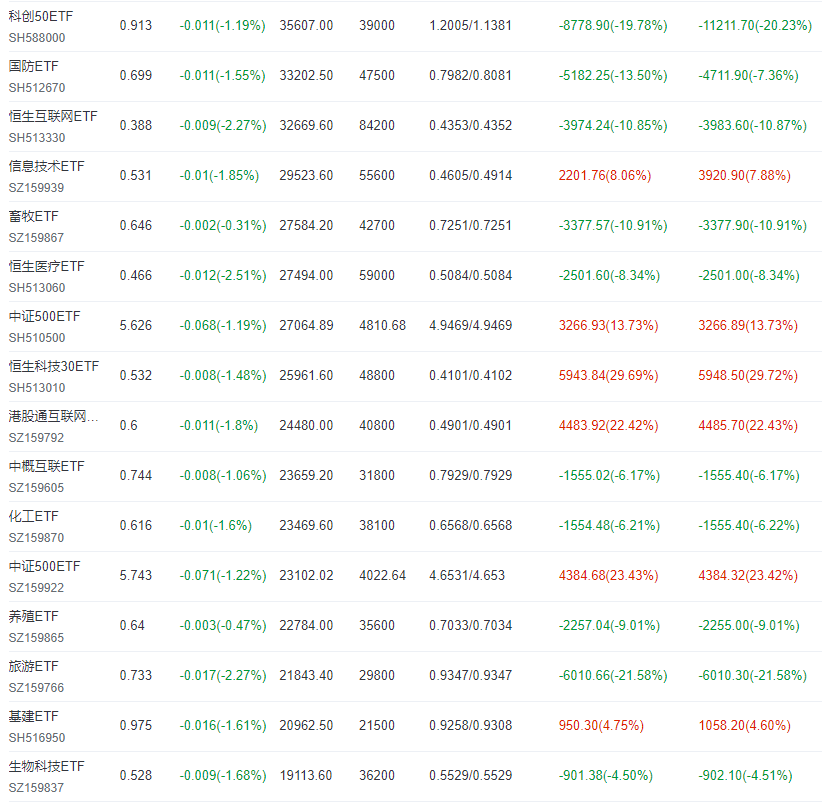The width and height of the screenshot is (822, 802).
Task: Select change -0.017(-2.27%) for 旅游ETF
Action: coord(223,676)
